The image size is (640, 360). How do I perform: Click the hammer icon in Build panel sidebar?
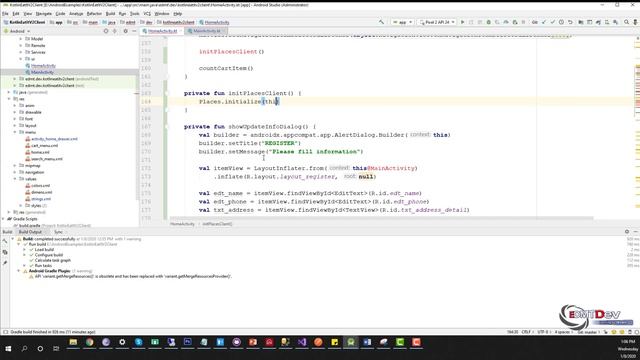click(5, 241)
